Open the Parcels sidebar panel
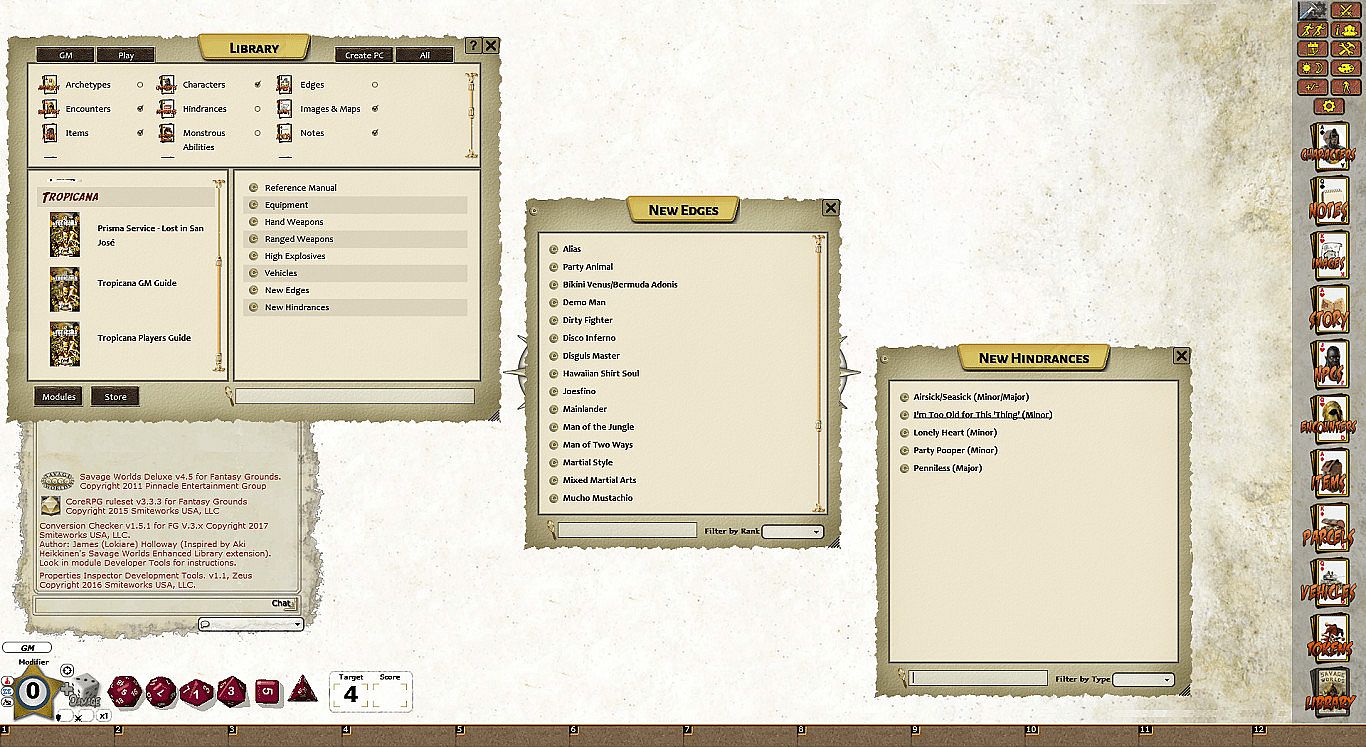1366x747 pixels. pos(1328,530)
